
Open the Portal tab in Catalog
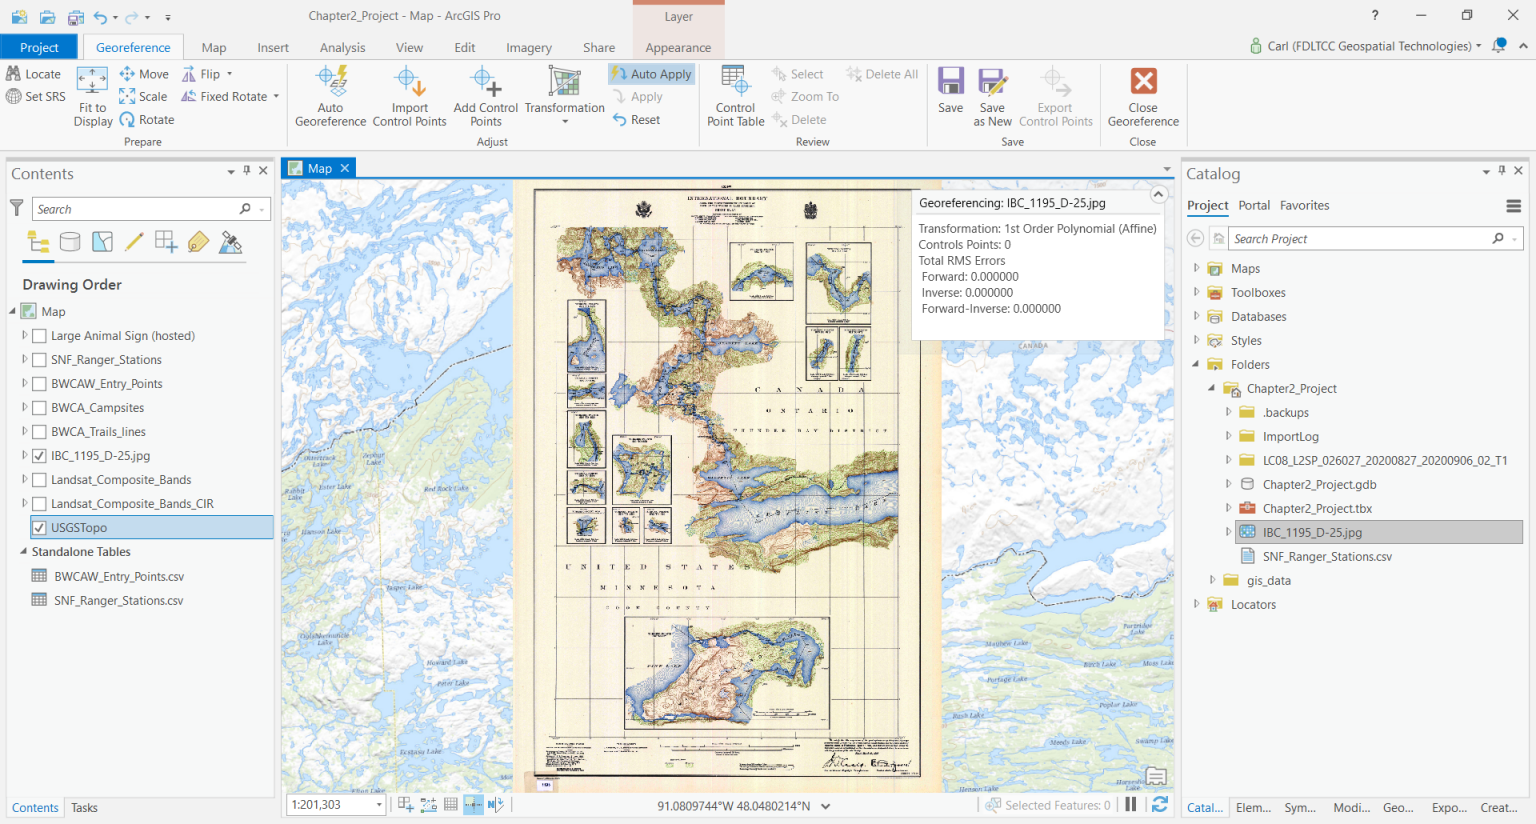(1254, 206)
